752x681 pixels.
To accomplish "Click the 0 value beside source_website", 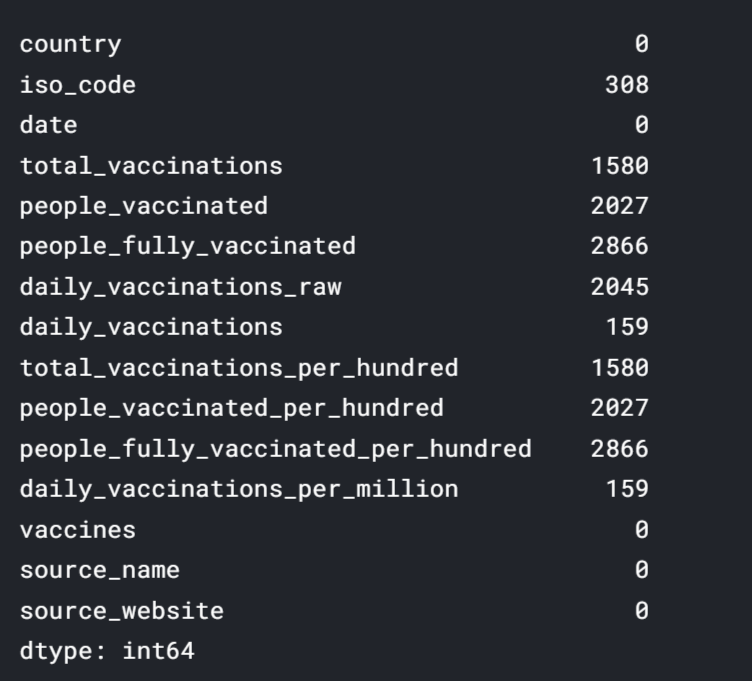I will coord(641,610).
